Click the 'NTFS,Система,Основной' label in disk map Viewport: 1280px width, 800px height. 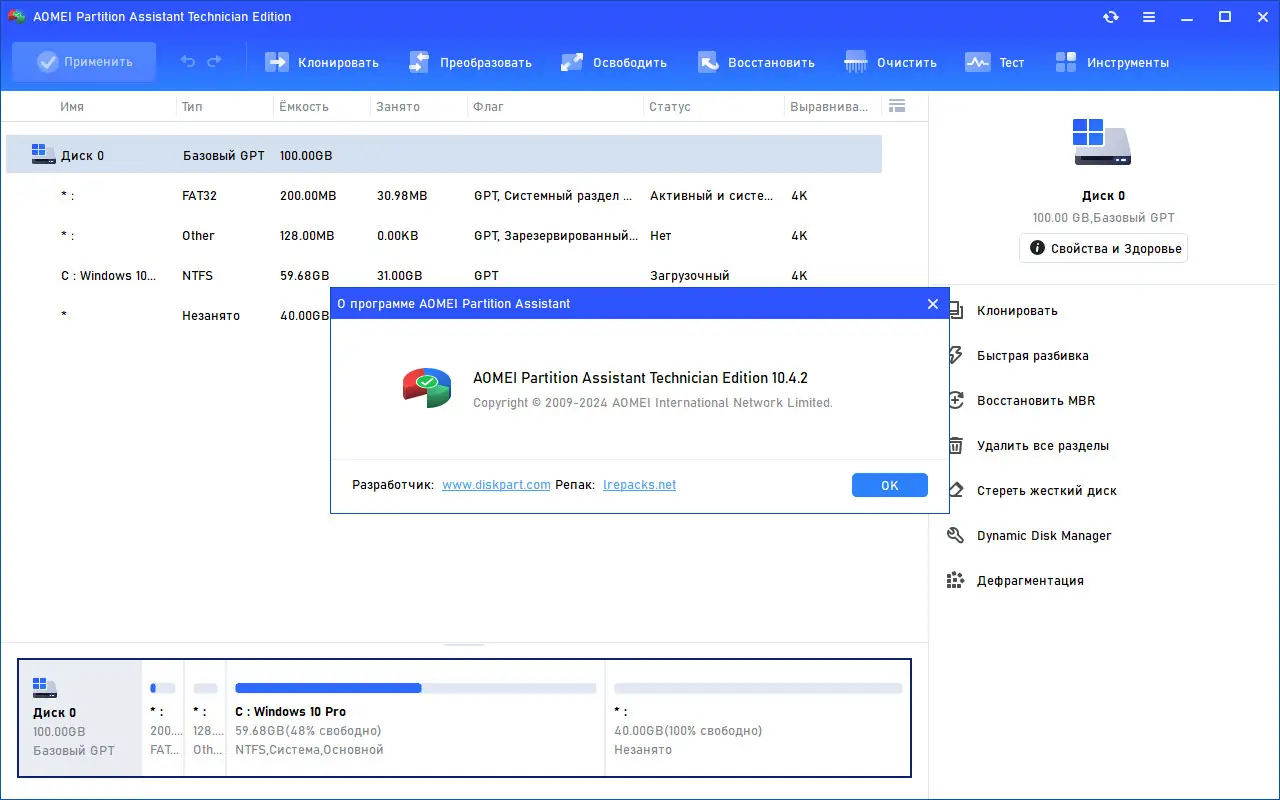tap(309, 750)
